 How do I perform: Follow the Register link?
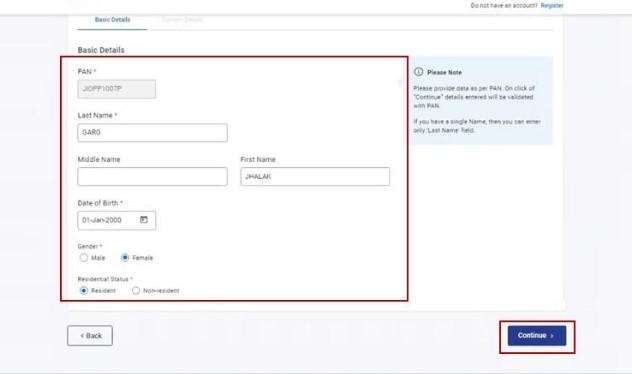click(x=552, y=6)
